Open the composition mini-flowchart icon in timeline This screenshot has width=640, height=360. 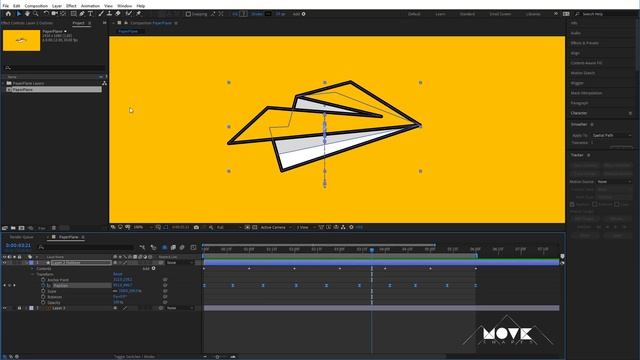[x=142, y=247]
